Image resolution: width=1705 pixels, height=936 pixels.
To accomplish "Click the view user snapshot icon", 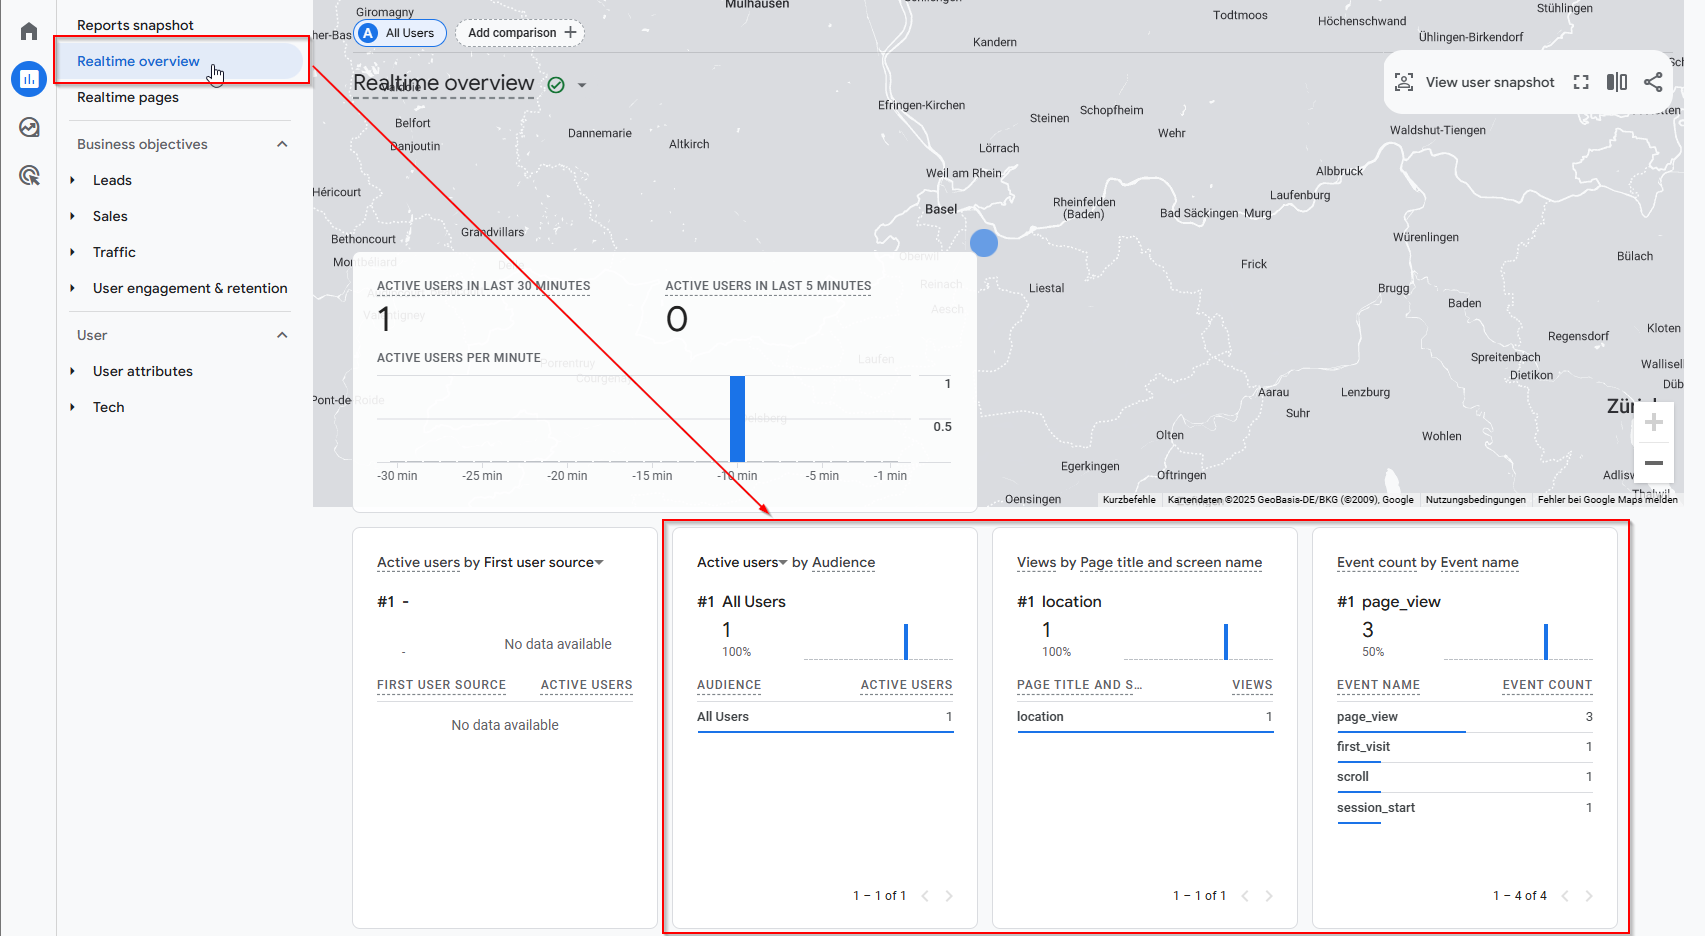I will 1404,82.
